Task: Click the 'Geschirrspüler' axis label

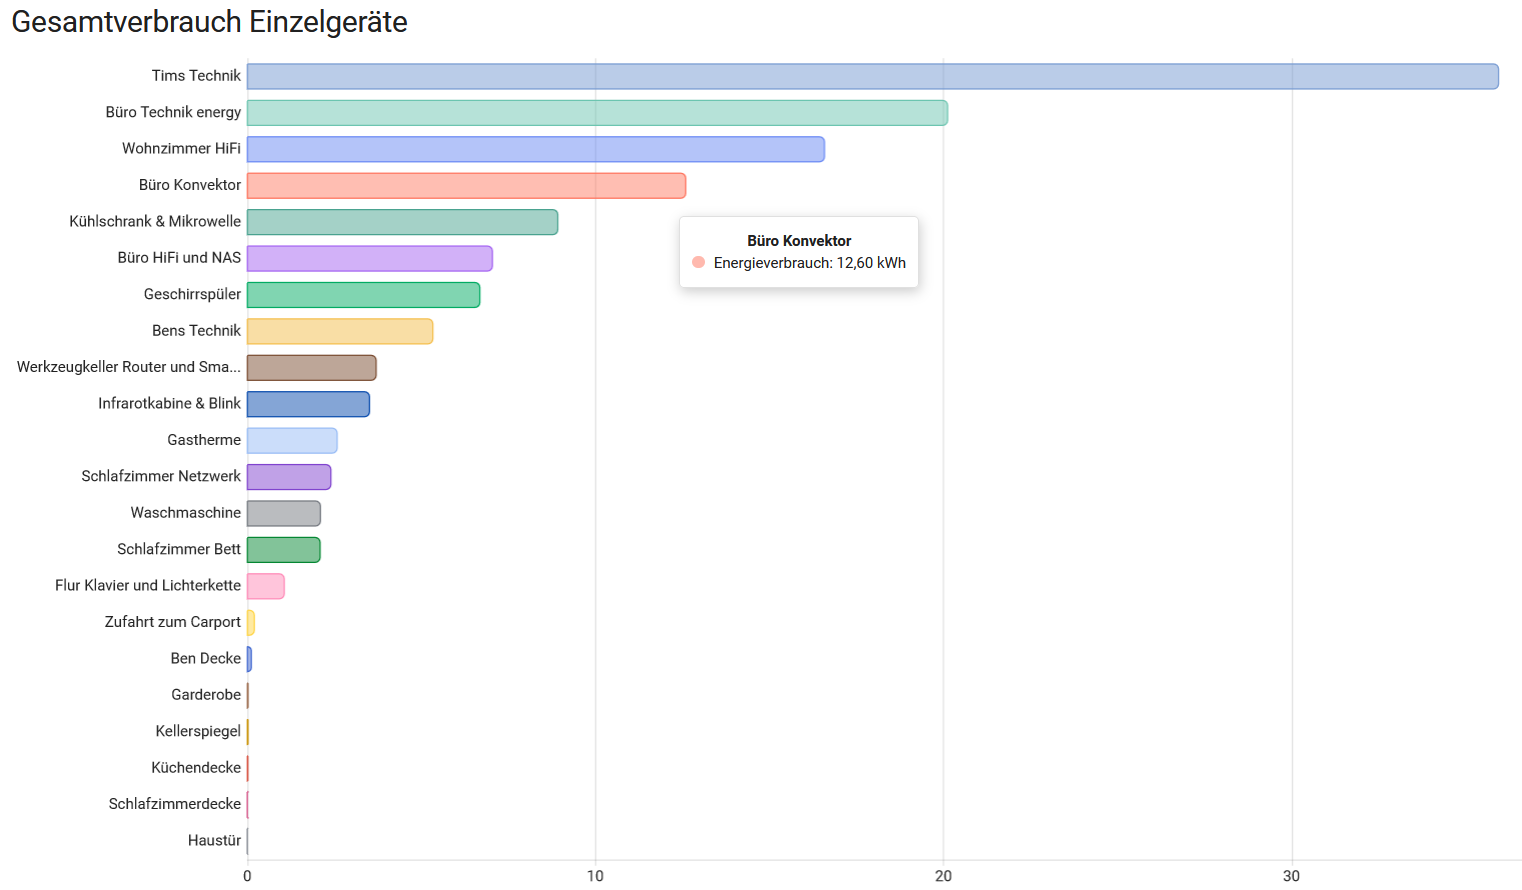Action: click(192, 295)
